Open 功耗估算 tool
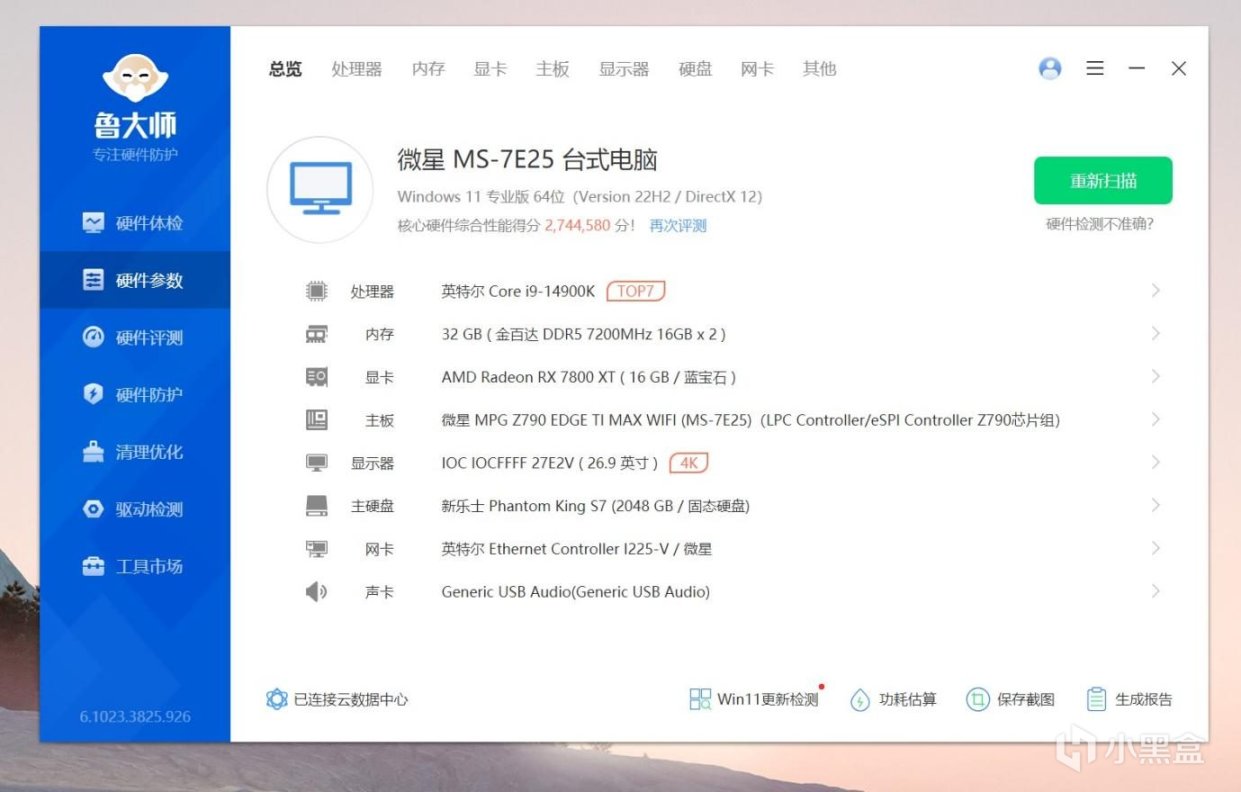This screenshot has width=1241, height=792. click(x=893, y=700)
